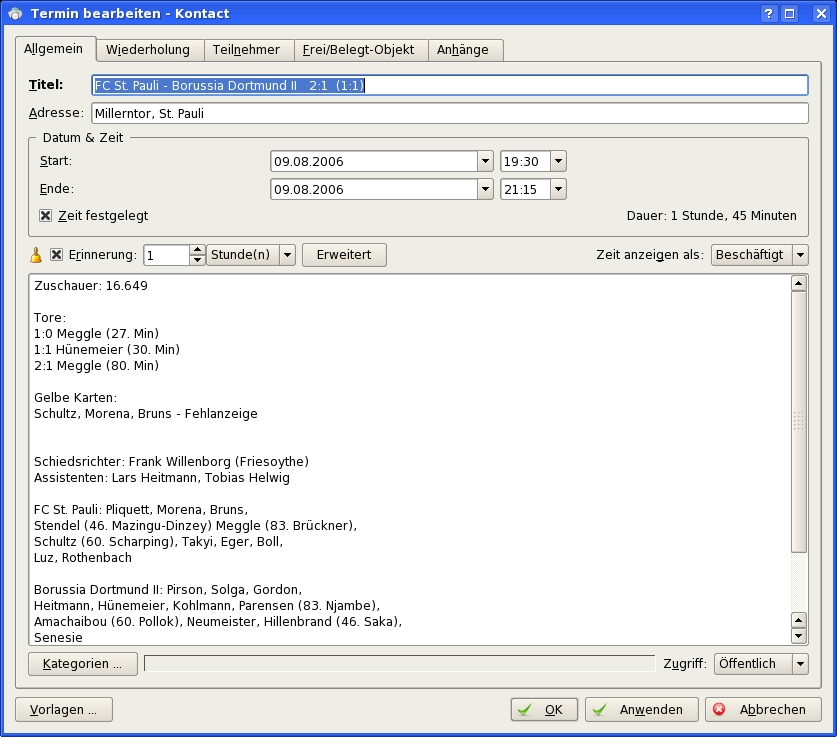Image resolution: width=837 pixels, height=737 pixels.
Task: Click the reminder bell icon
Action: pyautogui.click(x=36, y=255)
